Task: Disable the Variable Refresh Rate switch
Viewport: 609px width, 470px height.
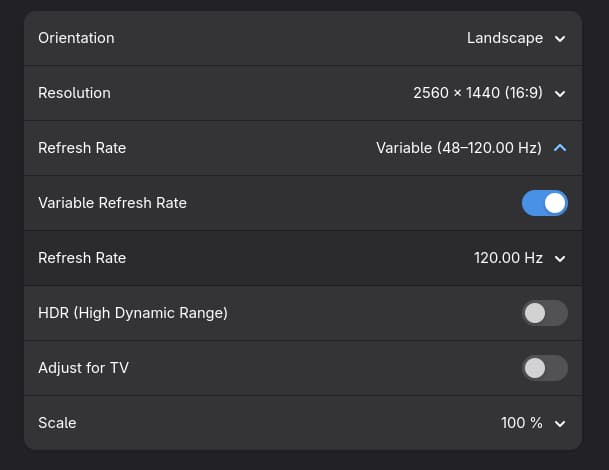Action: pos(545,203)
